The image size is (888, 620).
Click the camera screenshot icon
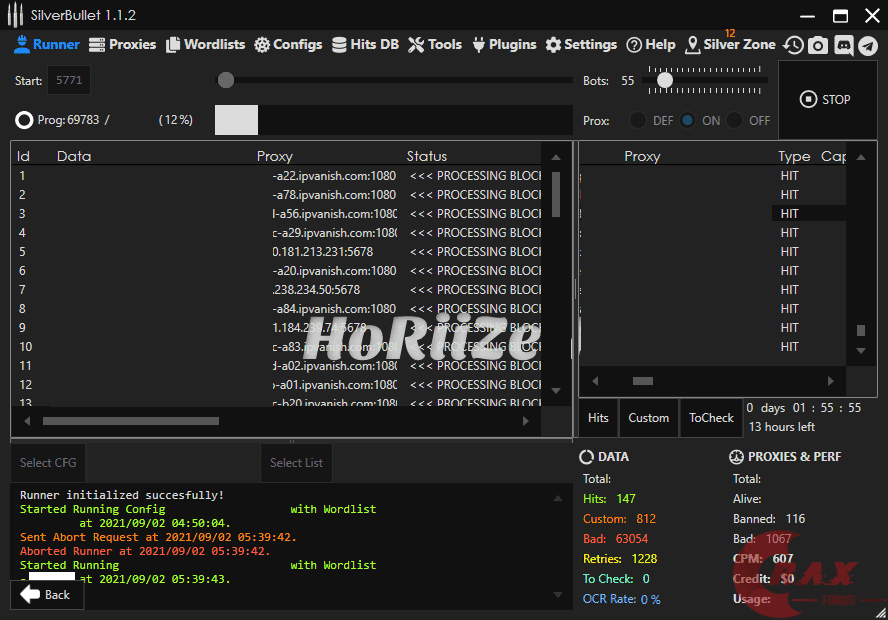click(x=818, y=45)
